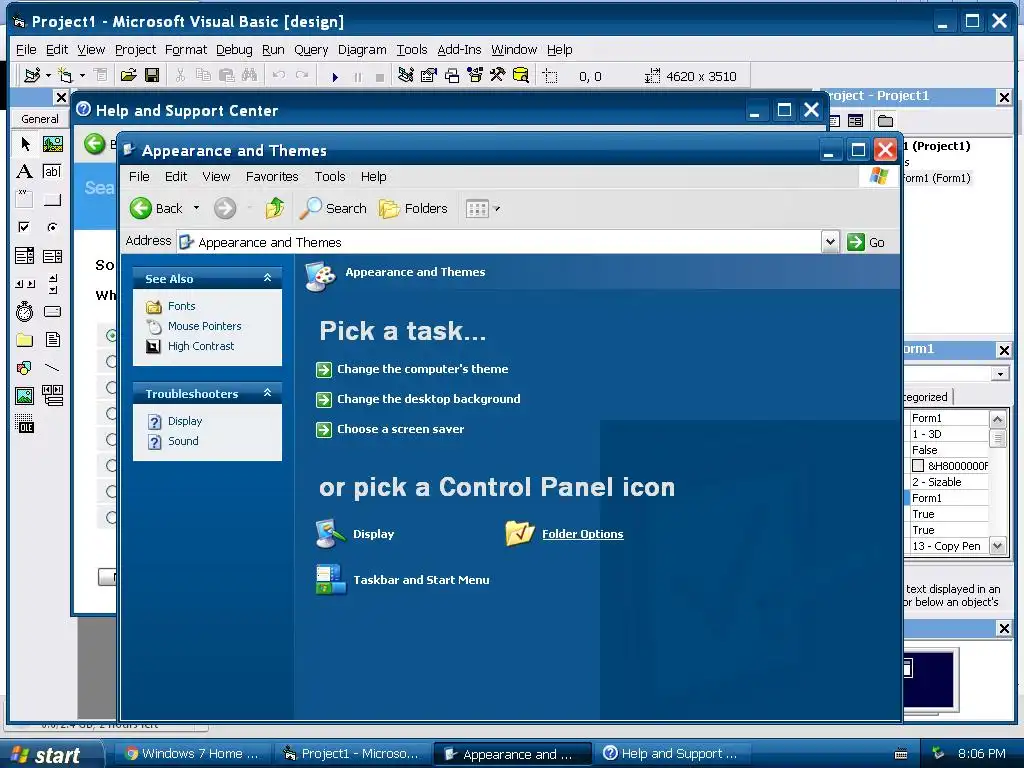Select the Shape control in toolbox

coord(25,368)
